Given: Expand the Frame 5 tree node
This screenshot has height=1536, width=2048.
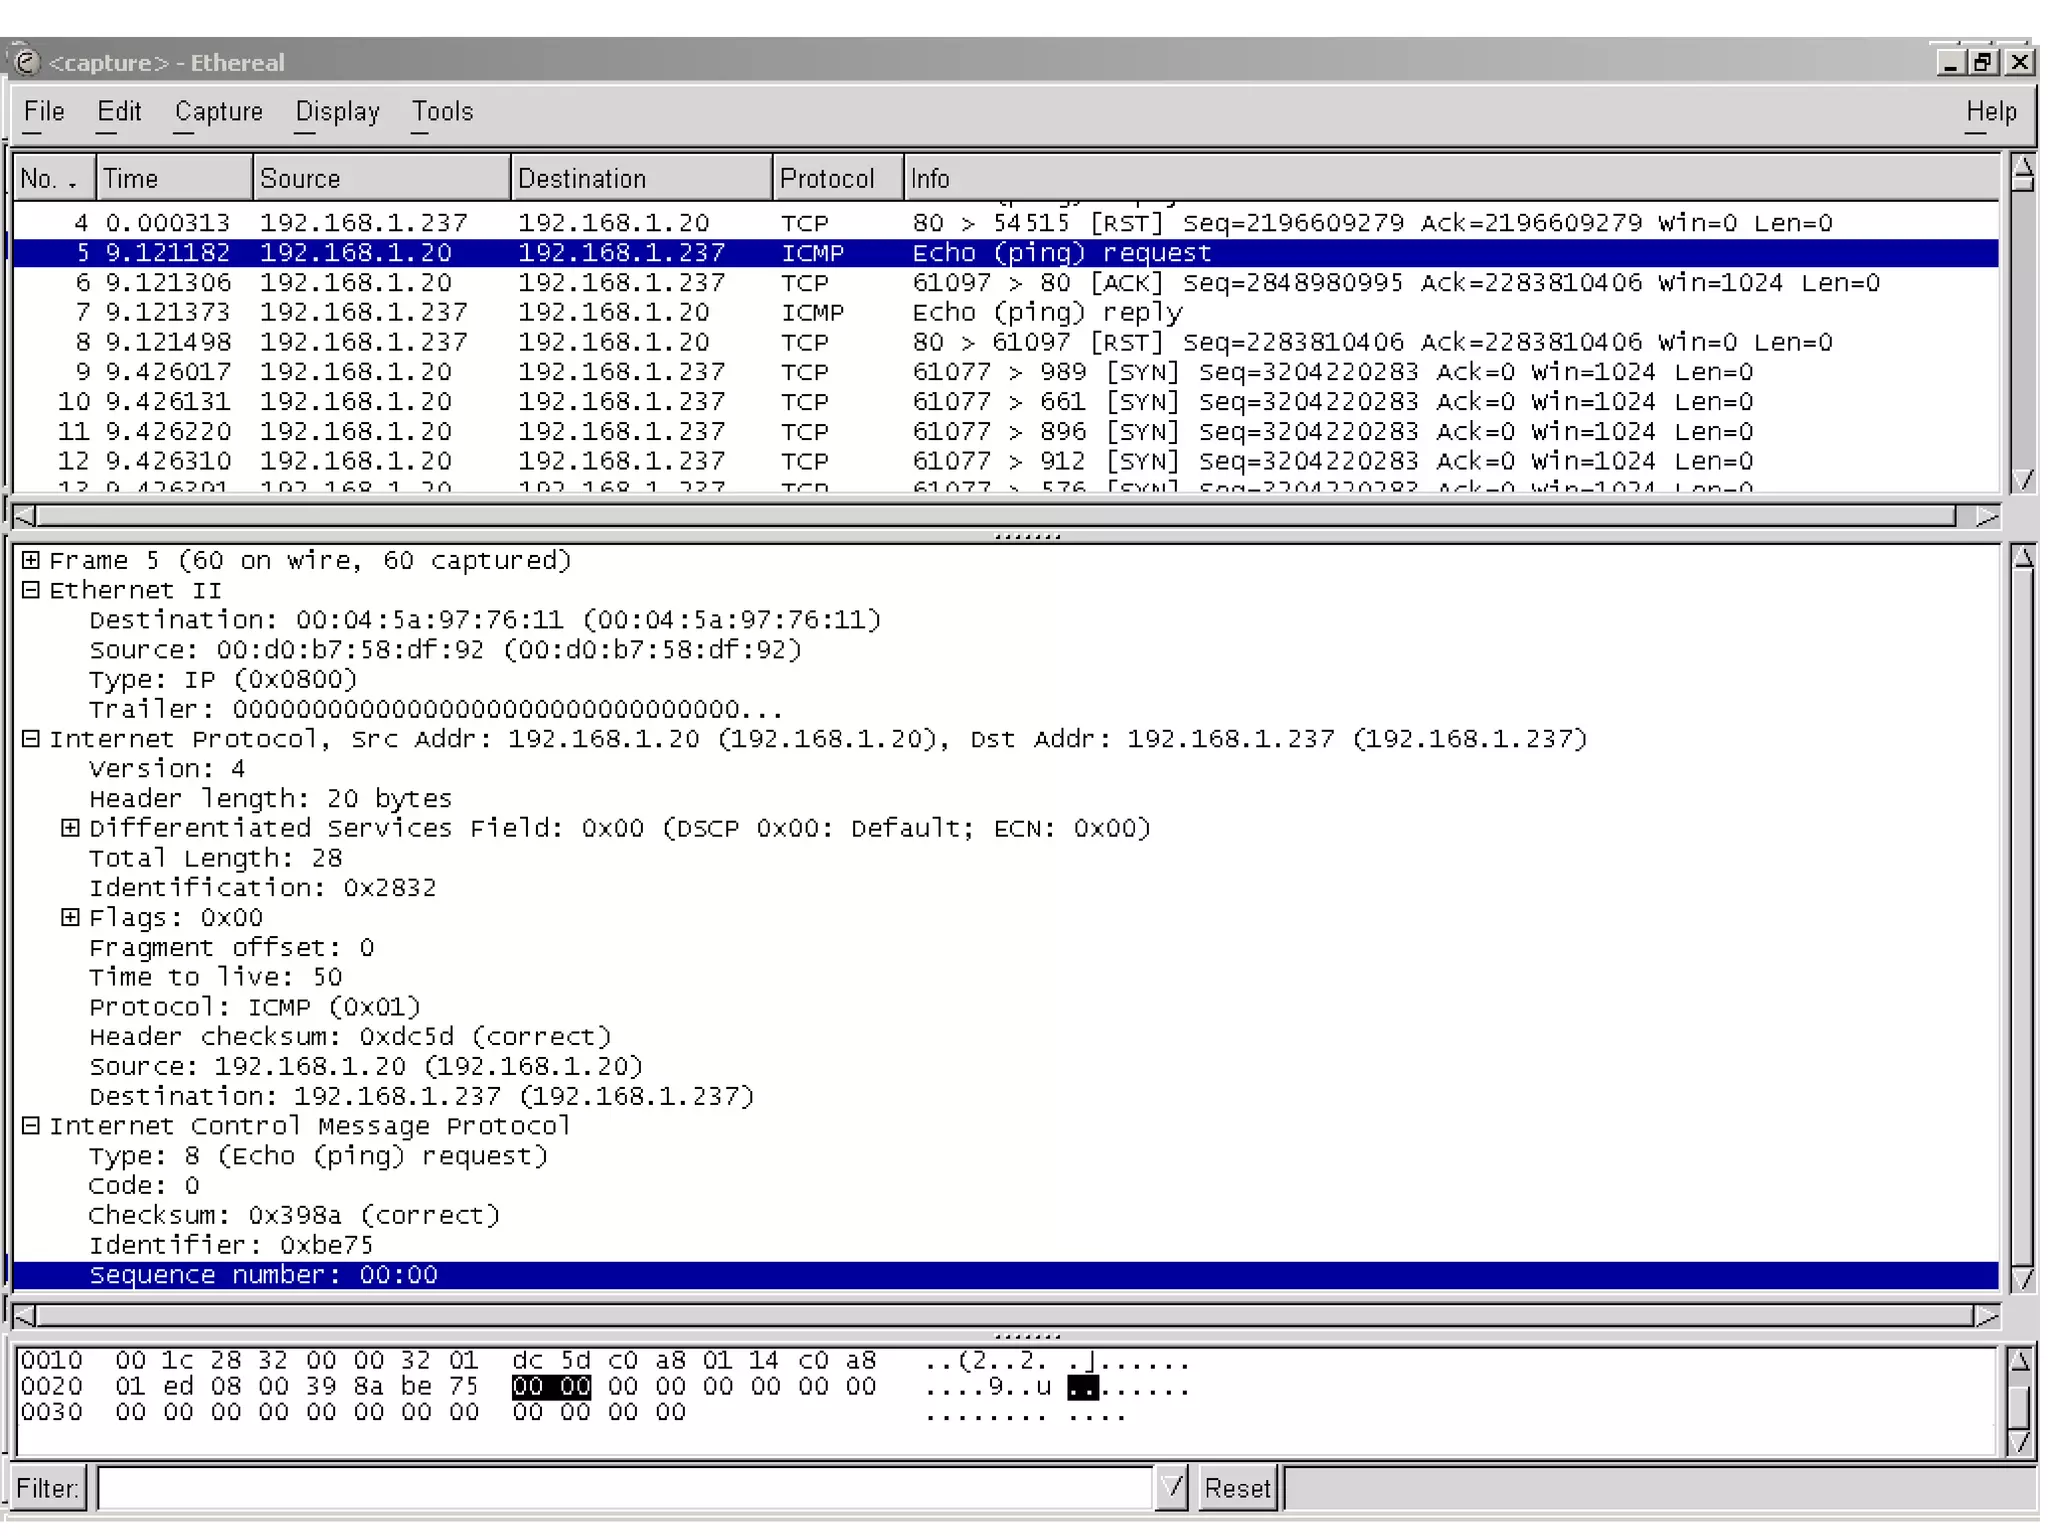Looking at the screenshot, I should (x=31, y=560).
